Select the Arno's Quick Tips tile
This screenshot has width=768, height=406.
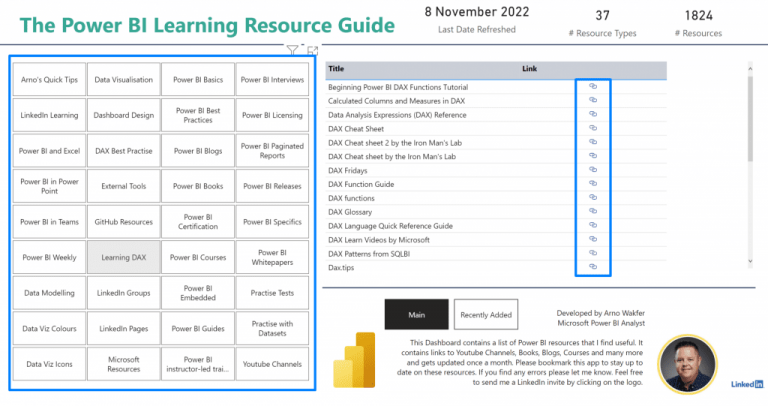(x=49, y=79)
